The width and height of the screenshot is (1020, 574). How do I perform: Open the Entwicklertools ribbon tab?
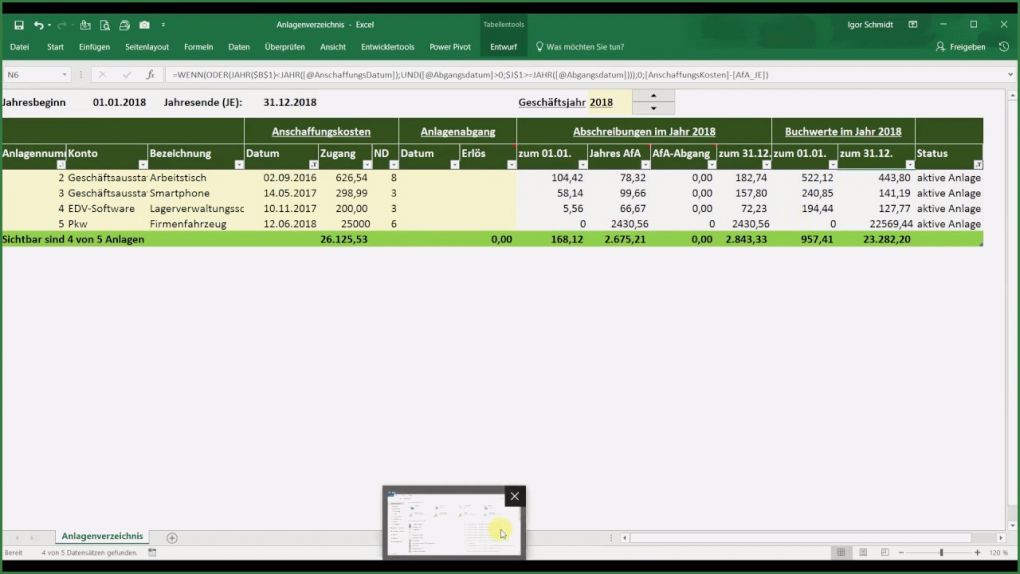[388, 47]
